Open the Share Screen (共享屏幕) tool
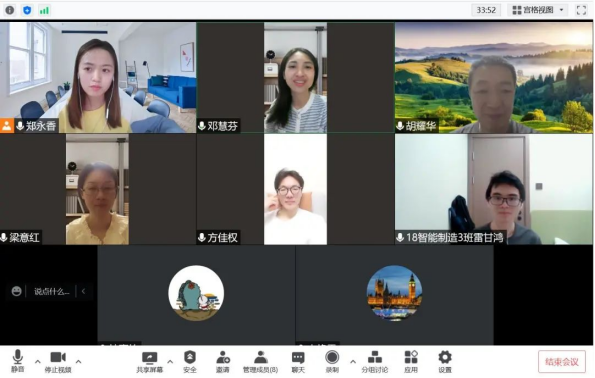This screenshot has width=595, height=378. tap(150, 362)
